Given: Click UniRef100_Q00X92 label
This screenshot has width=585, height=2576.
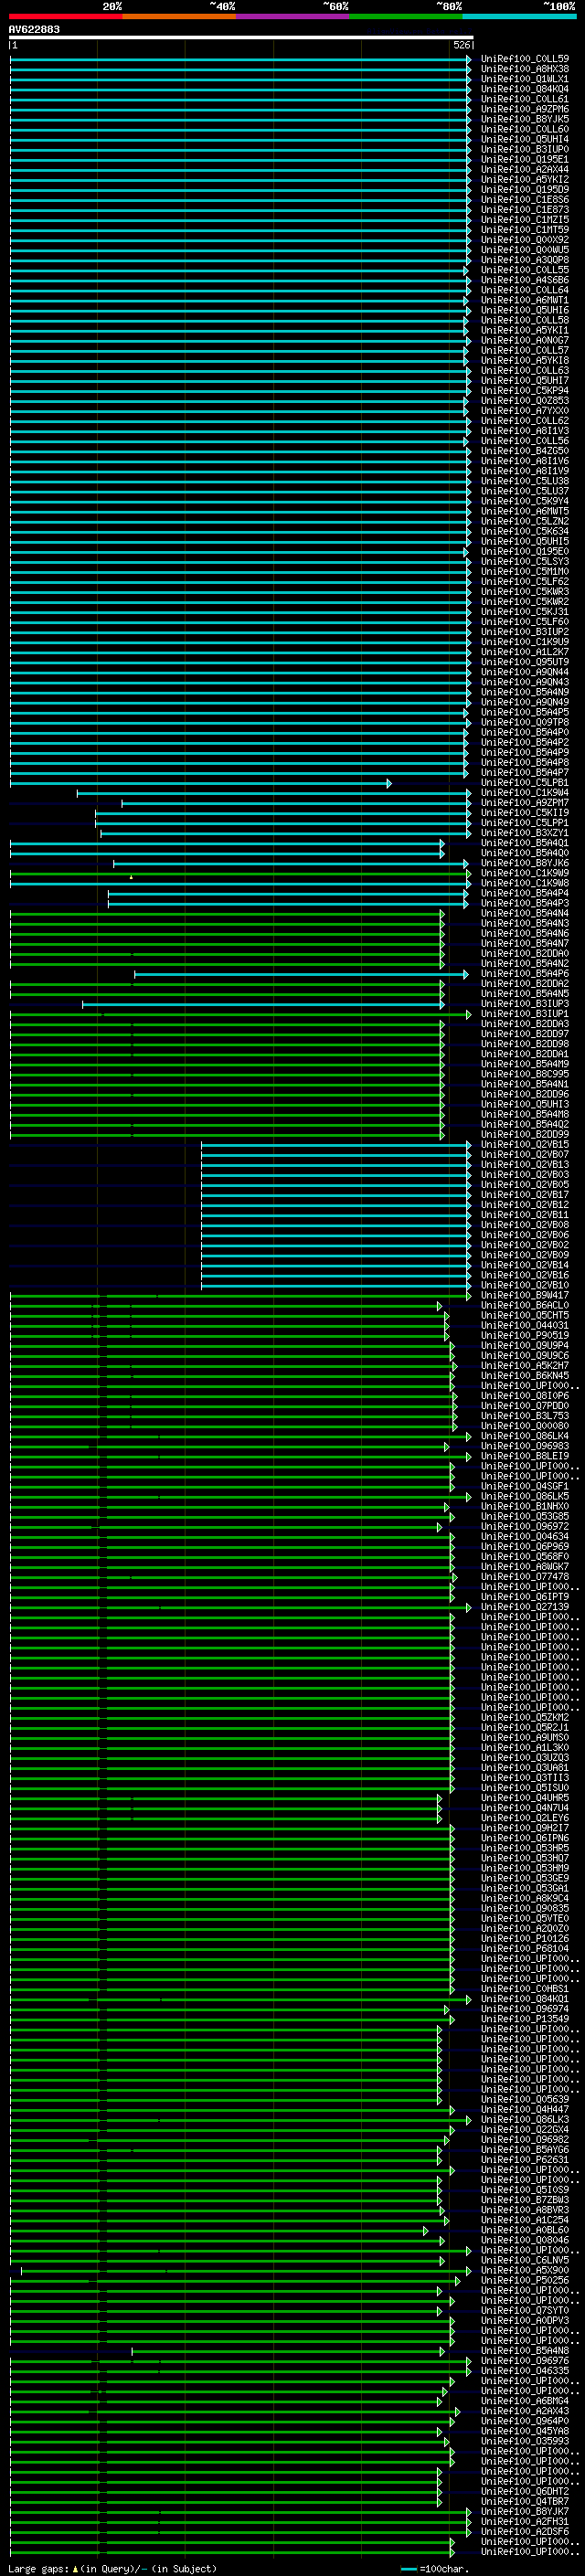Looking at the screenshot, I should pos(525,240).
